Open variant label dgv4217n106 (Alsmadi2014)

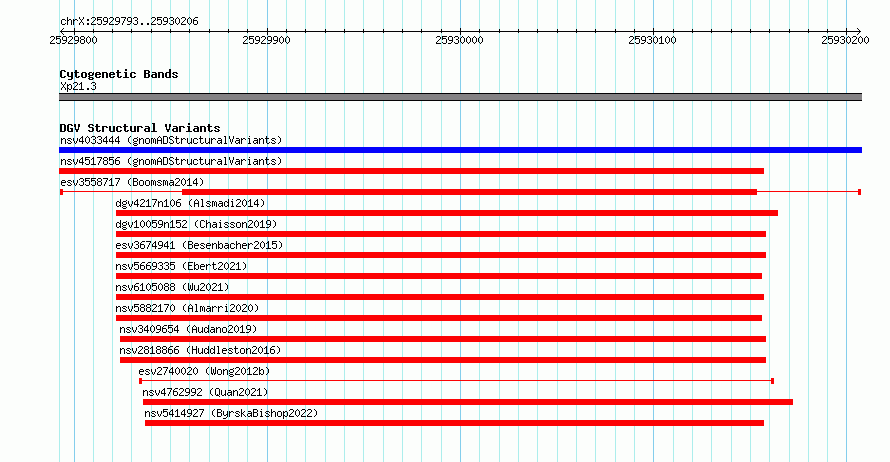(x=190, y=203)
